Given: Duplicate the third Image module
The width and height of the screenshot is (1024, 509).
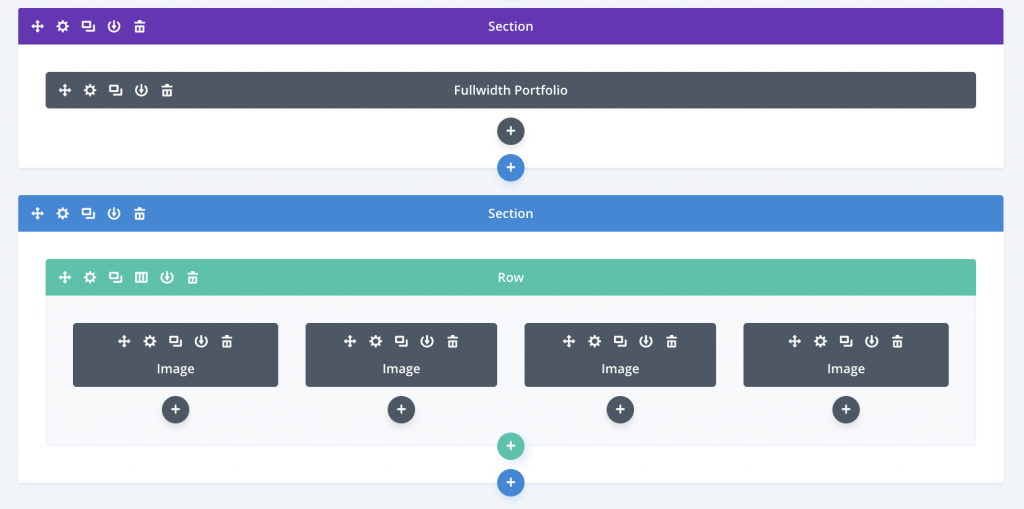Looking at the screenshot, I should (620, 341).
